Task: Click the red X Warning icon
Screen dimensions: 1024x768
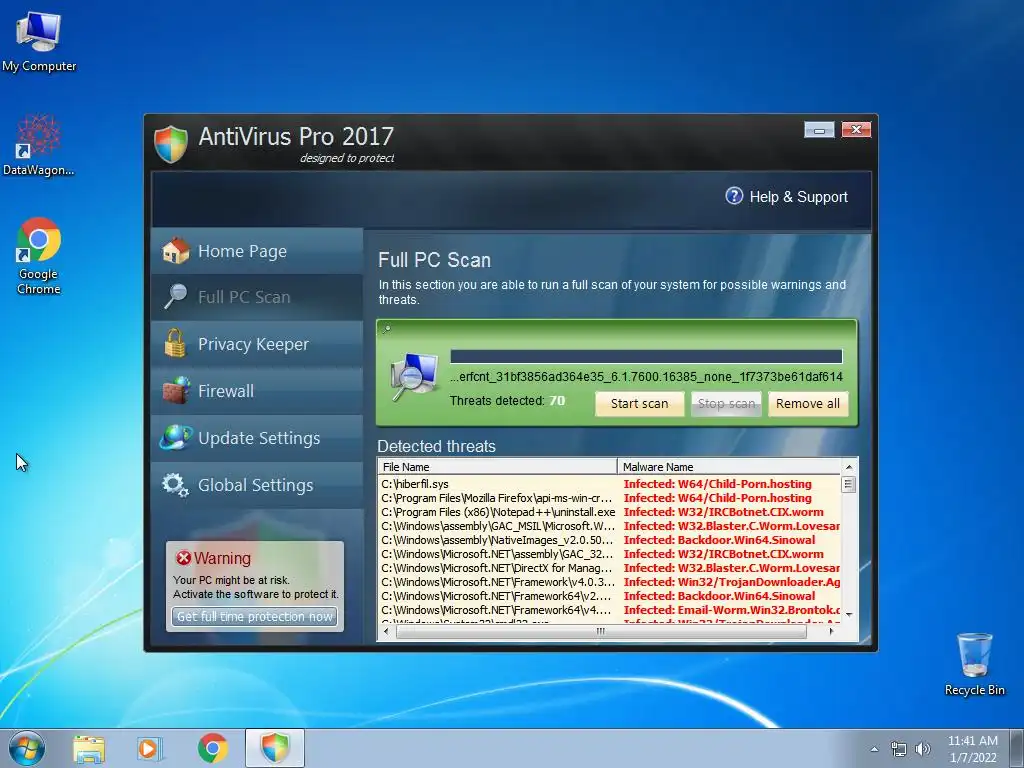Action: point(184,558)
